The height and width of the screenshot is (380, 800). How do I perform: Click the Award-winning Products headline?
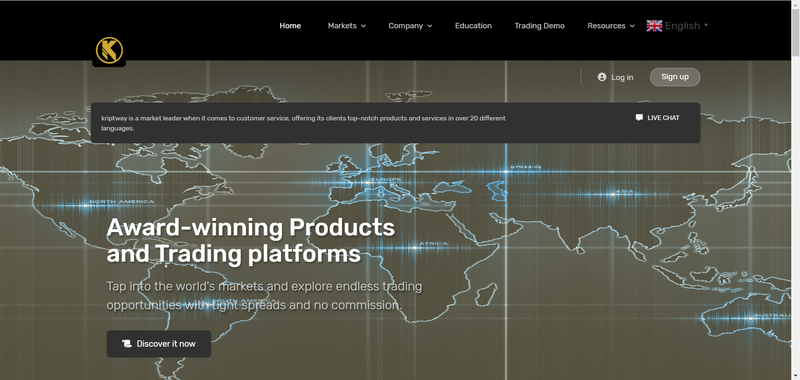click(251, 241)
